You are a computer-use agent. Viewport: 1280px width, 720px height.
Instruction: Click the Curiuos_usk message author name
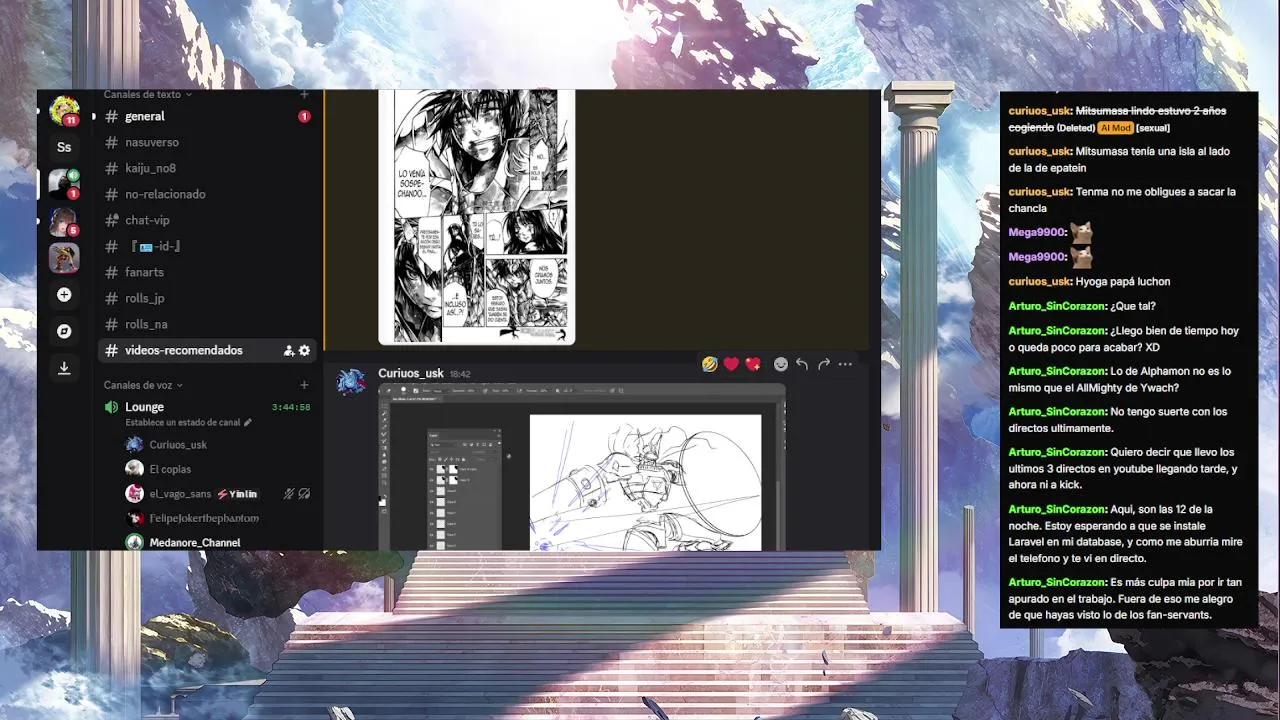411,373
